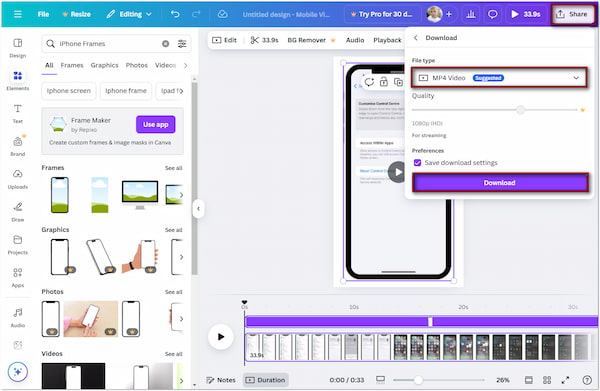Click the timeline play button
600x391 pixels.
point(221,337)
